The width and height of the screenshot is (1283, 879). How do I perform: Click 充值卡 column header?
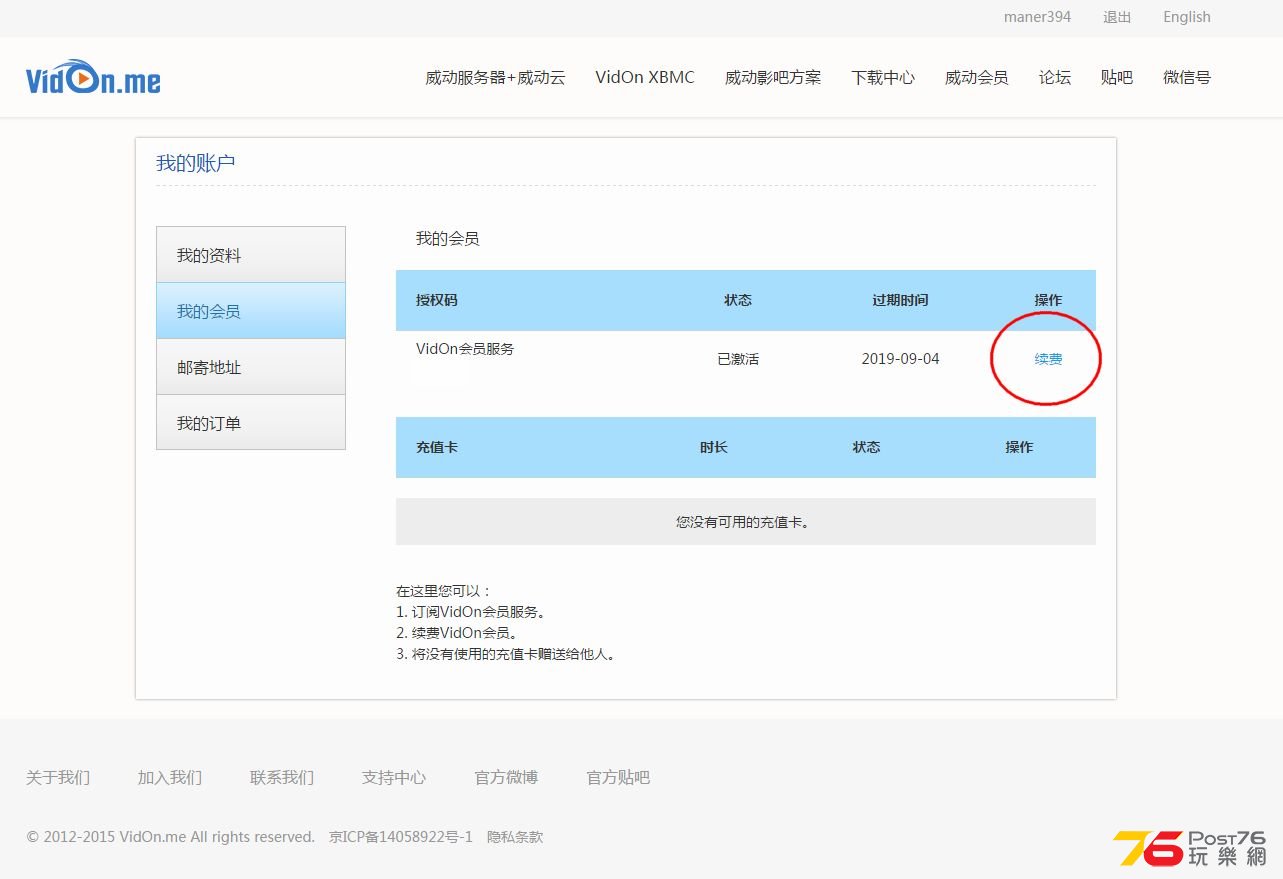point(437,447)
